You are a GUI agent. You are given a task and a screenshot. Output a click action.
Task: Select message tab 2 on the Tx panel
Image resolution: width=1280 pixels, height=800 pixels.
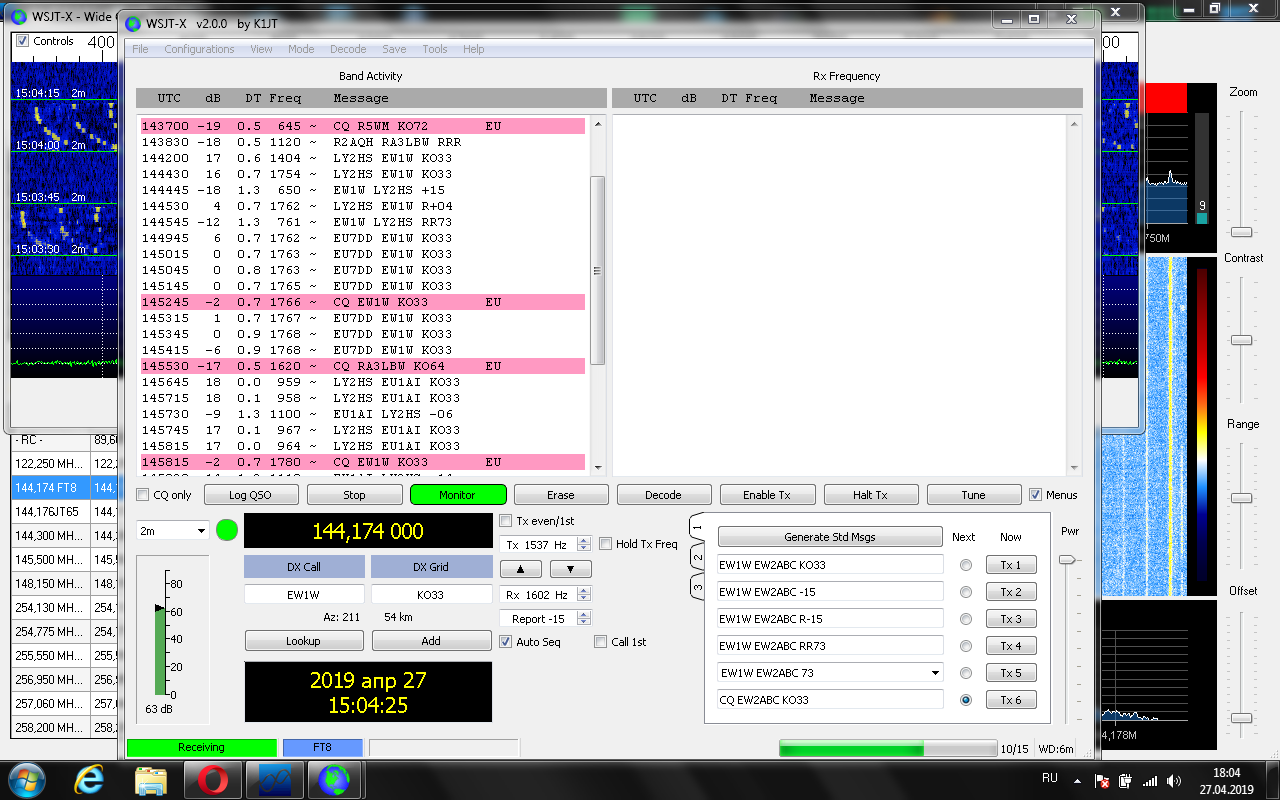coord(698,558)
